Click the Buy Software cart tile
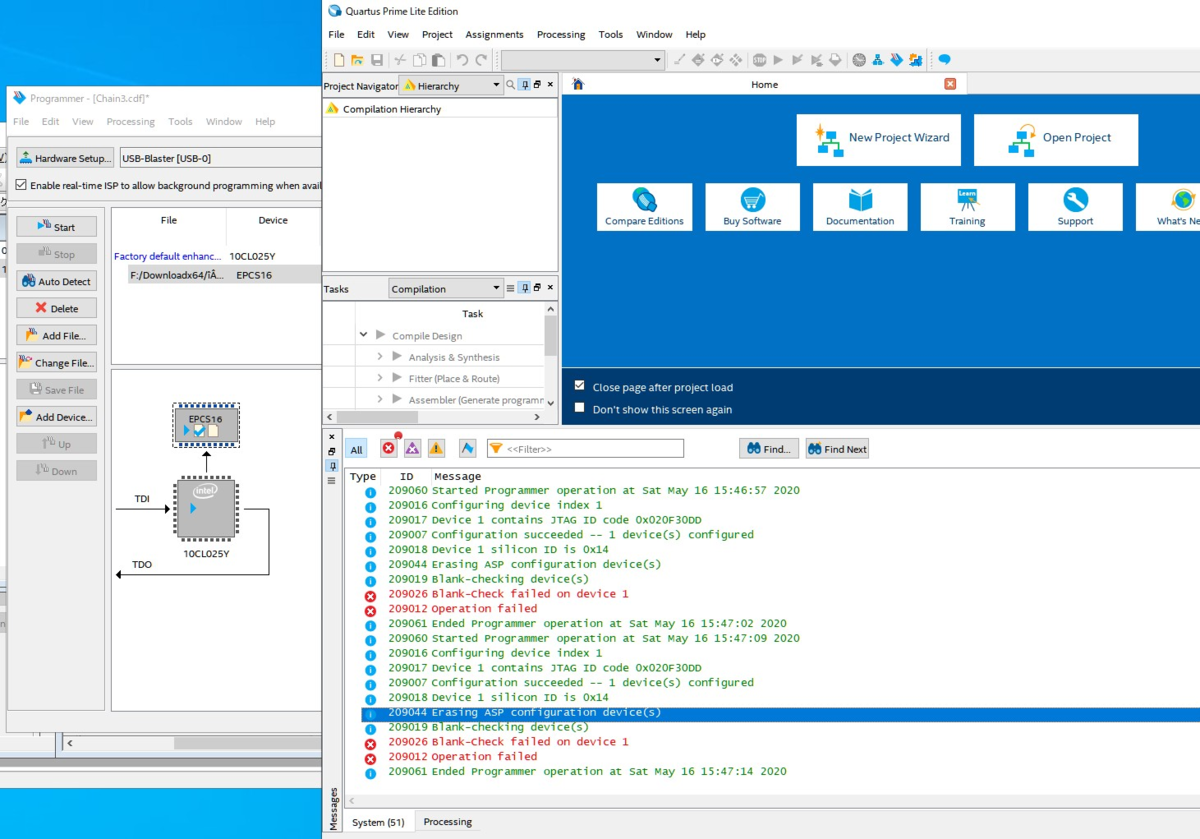This screenshot has height=839, width=1200. [752, 207]
